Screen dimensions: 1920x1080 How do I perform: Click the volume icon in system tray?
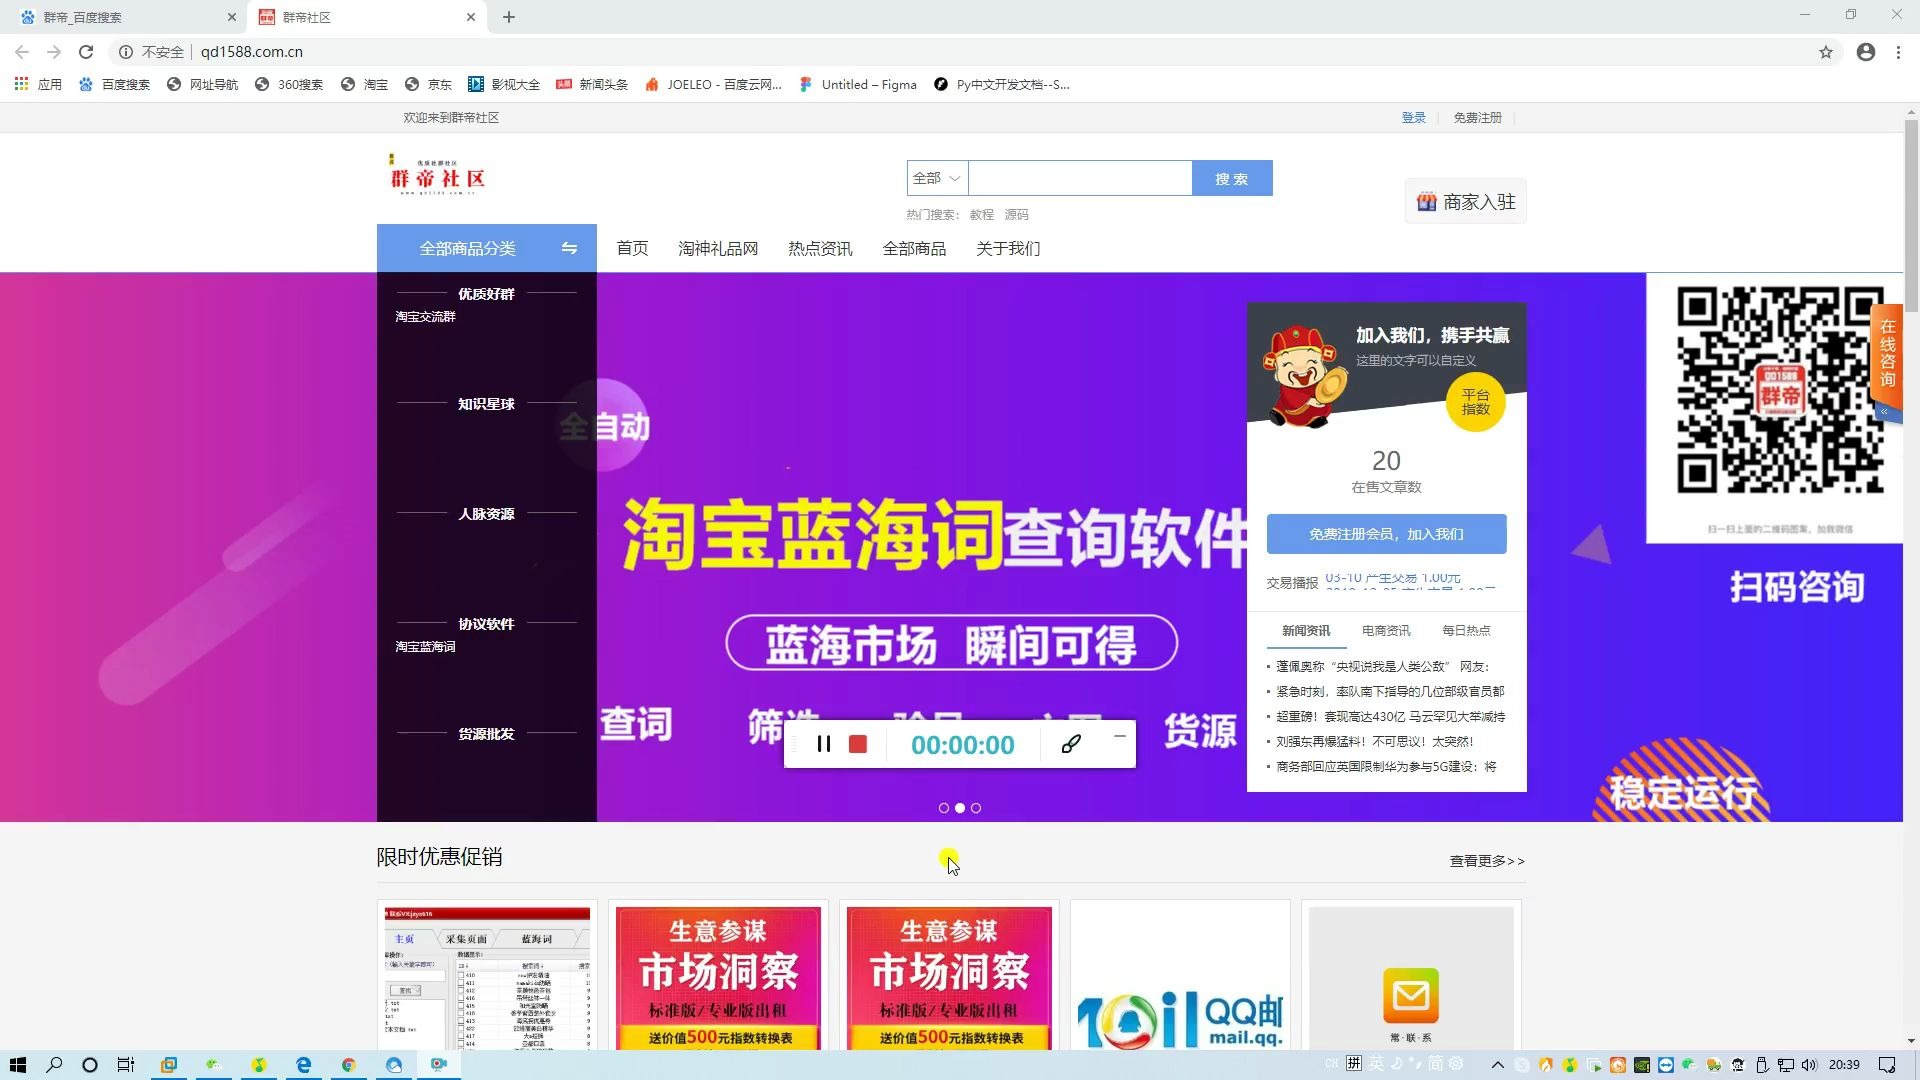pos(1808,1064)
